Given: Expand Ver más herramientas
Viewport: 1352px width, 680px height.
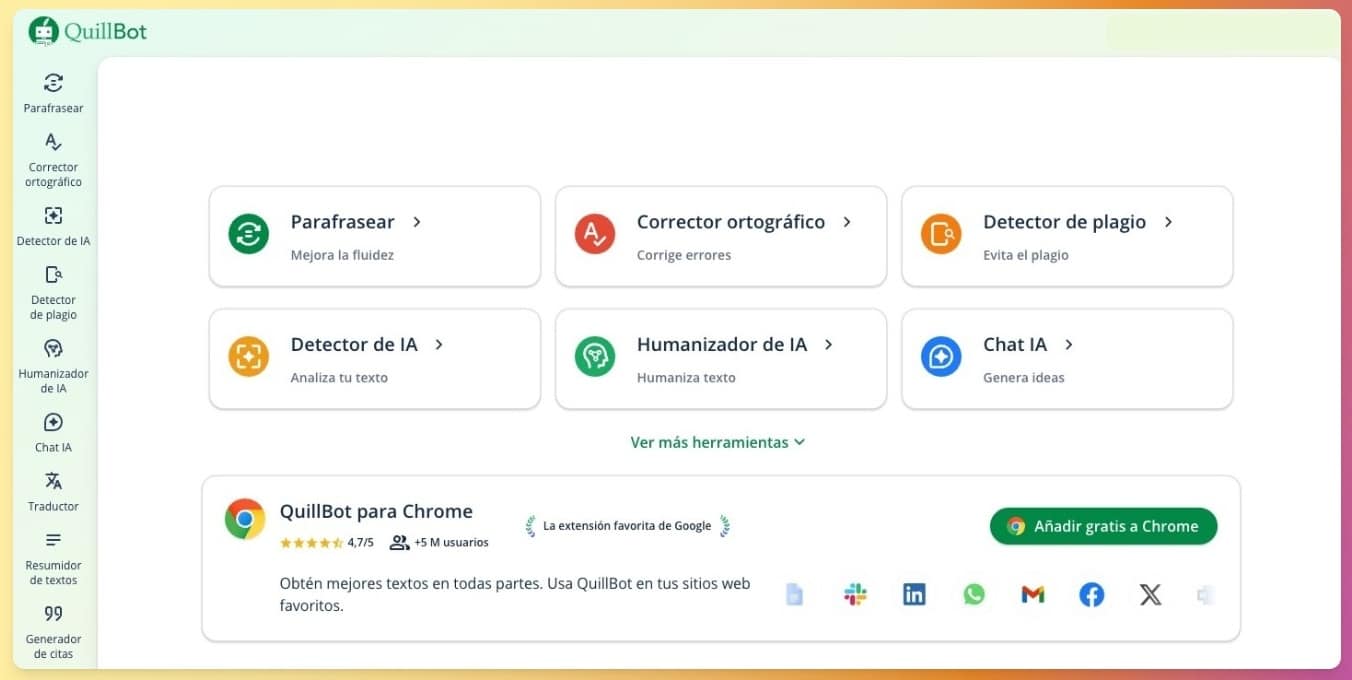Looking at the screenshot, I should click(717, 442).
